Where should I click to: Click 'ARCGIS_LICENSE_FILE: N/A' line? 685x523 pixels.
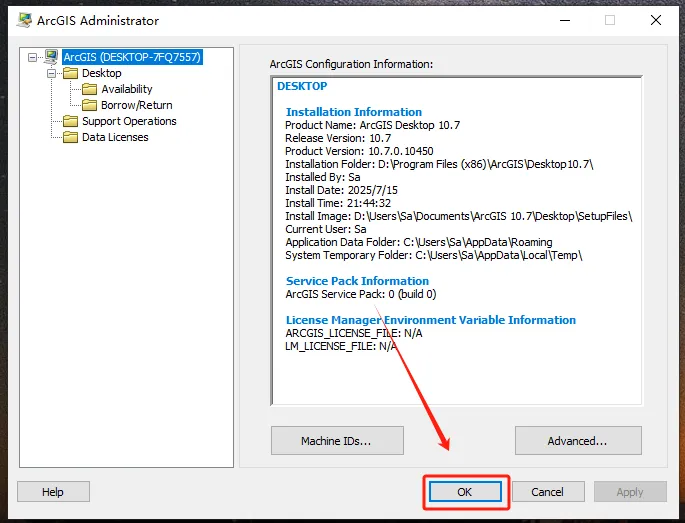(x=354, y=334)
